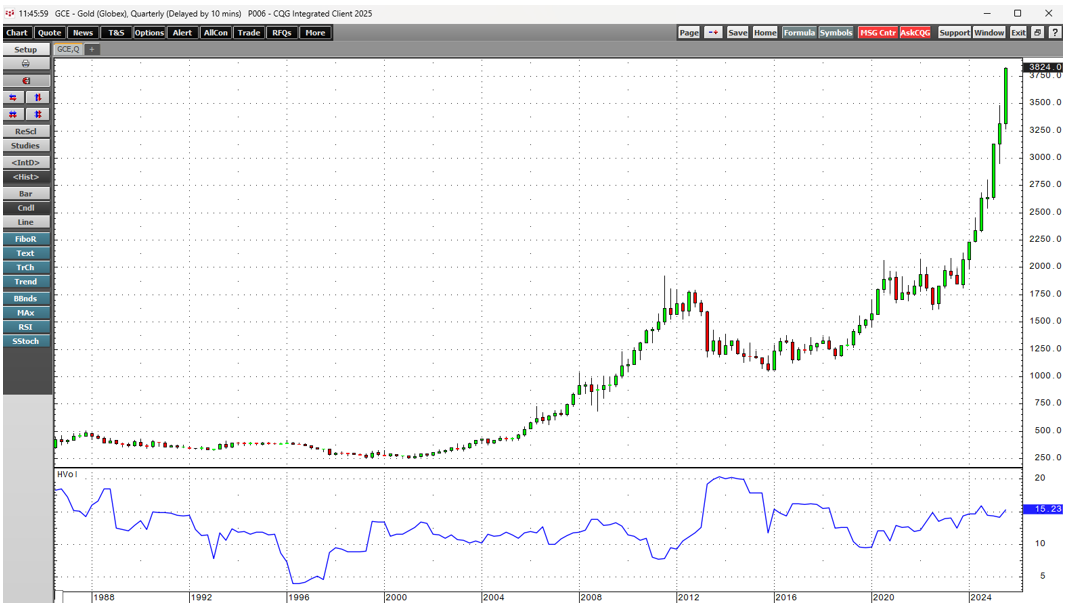This screenshot has width=1066, height=608.
Task: Activate the Trend line tool
Action: click(x=26, y=282)
